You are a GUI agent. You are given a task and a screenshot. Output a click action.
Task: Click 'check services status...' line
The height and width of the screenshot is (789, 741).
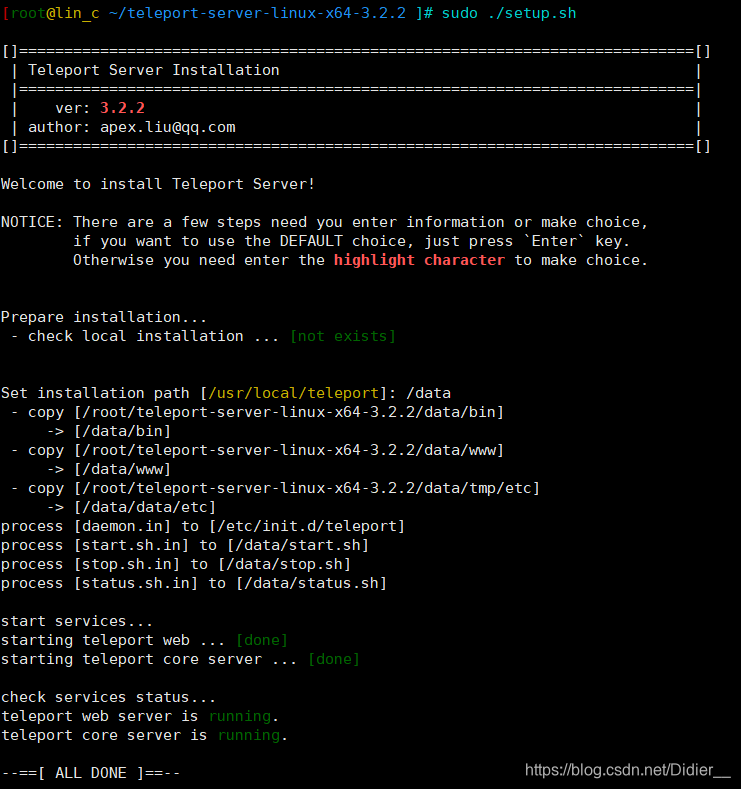click(108, 697)
